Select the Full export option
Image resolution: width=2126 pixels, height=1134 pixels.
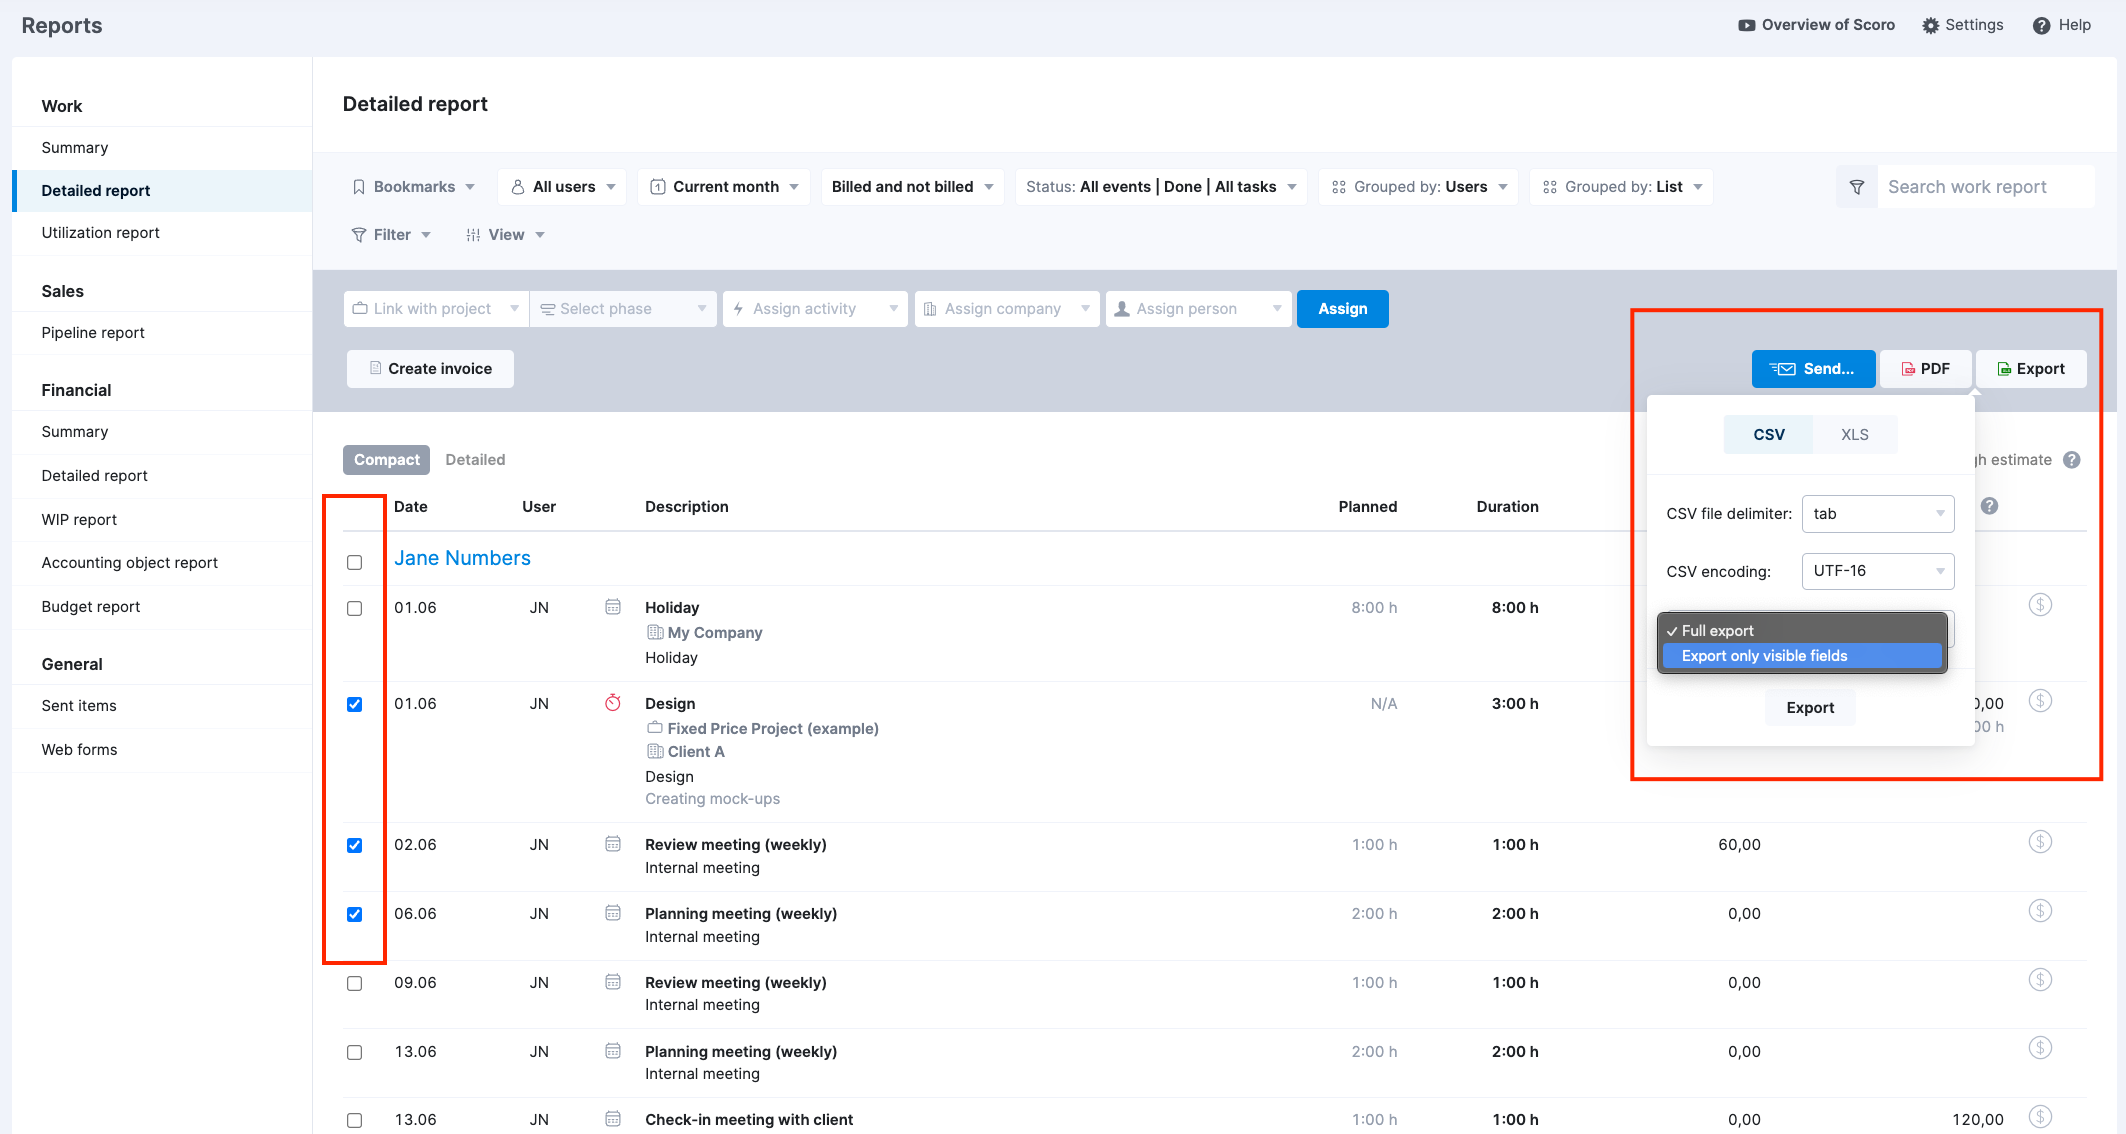[x=1802, y=631]
